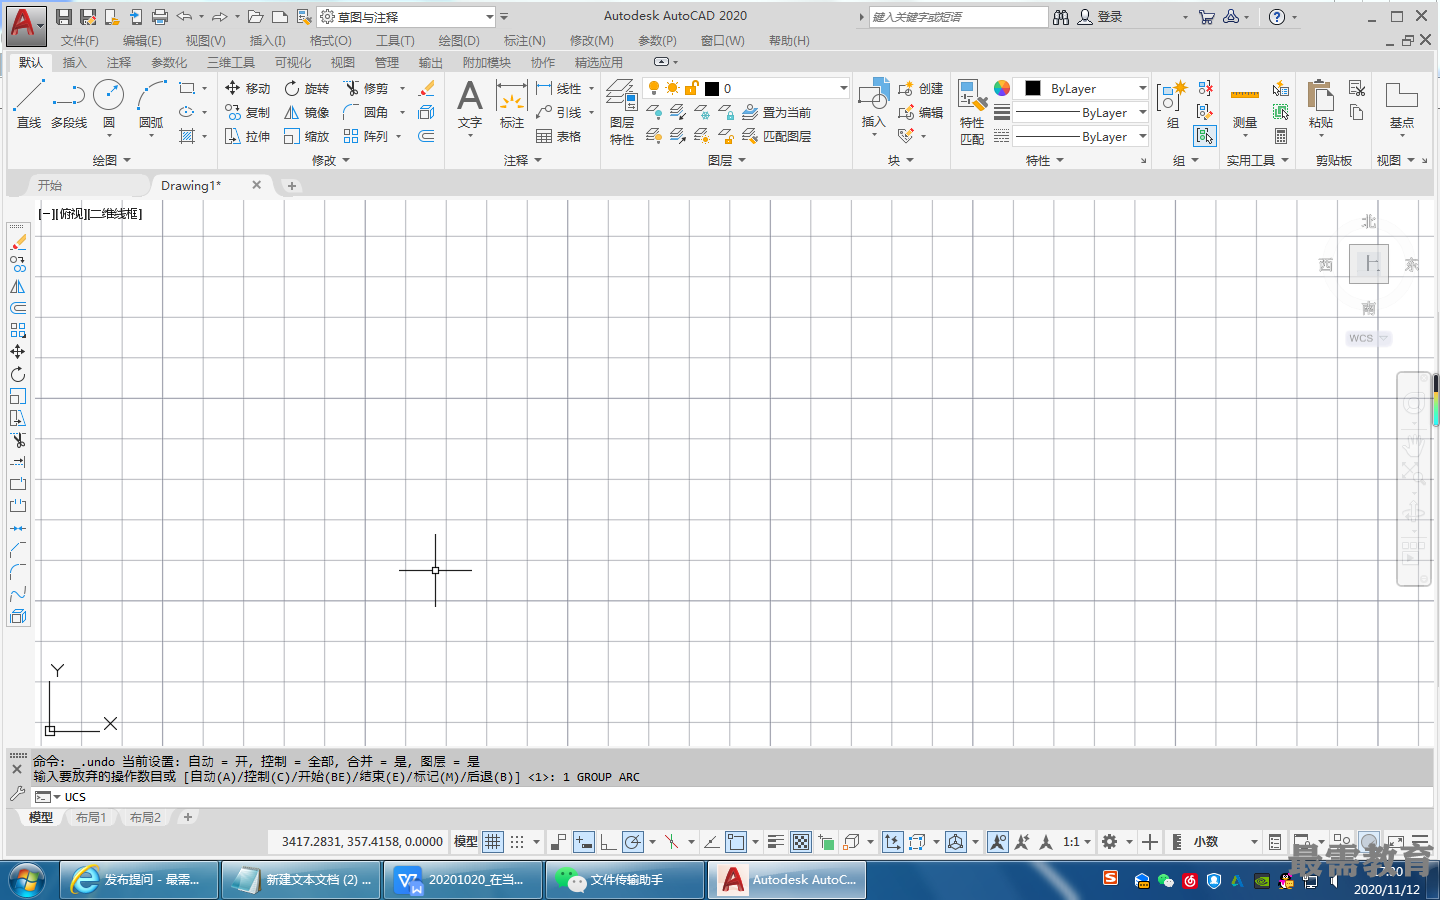Image resolution: width=1440 pixels, height=900 pixels.
Task: Click the Group (组) icon
Action: pyautogui.click(x=1172, y=104)
